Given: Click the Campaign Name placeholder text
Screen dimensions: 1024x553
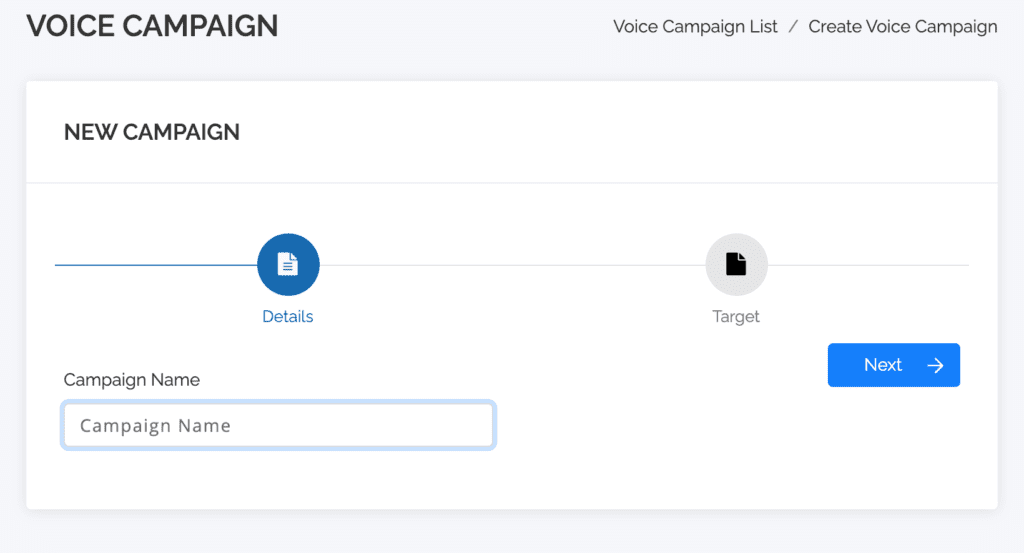Looking at the screenshot, I should pos(155,426).
